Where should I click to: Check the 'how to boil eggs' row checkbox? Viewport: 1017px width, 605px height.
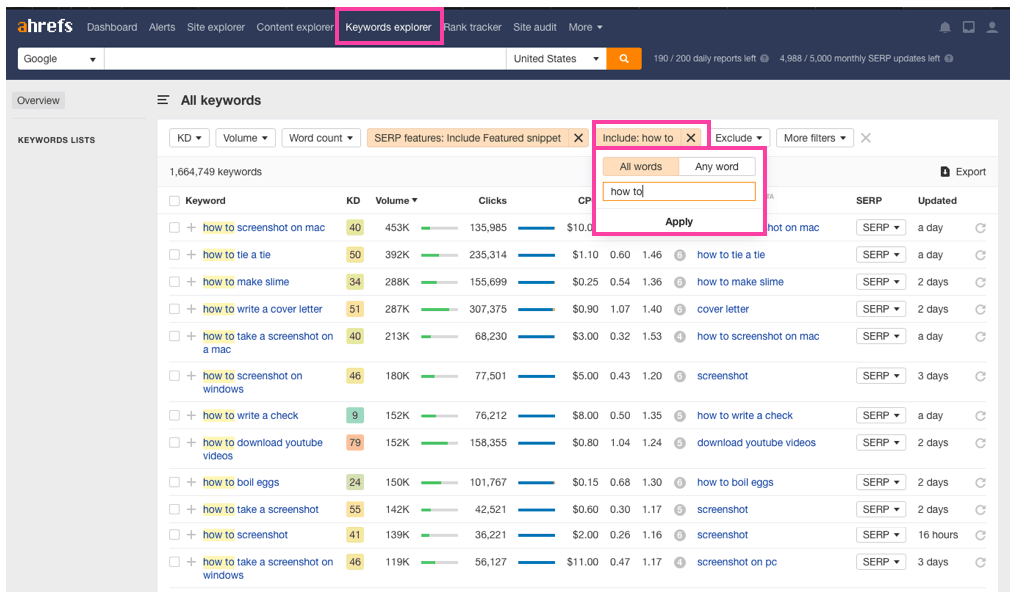pos(175,482)
